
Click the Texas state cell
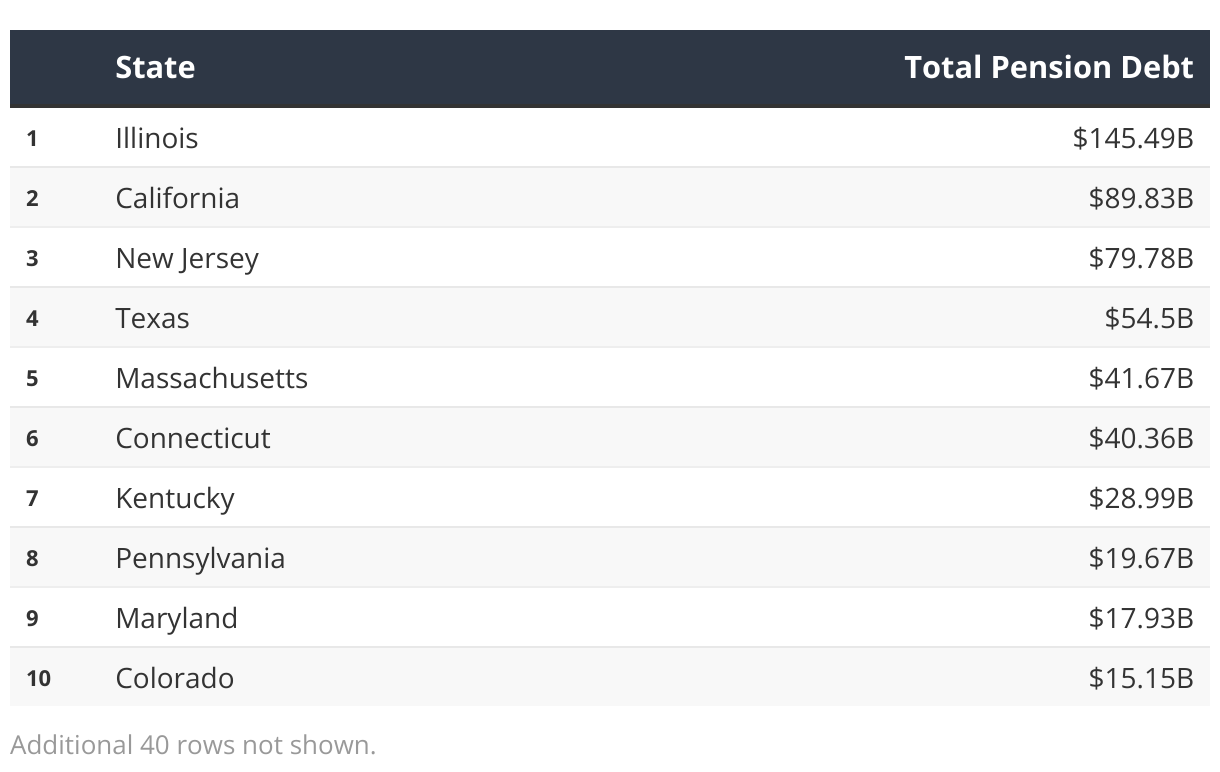[x=152, y=318]
